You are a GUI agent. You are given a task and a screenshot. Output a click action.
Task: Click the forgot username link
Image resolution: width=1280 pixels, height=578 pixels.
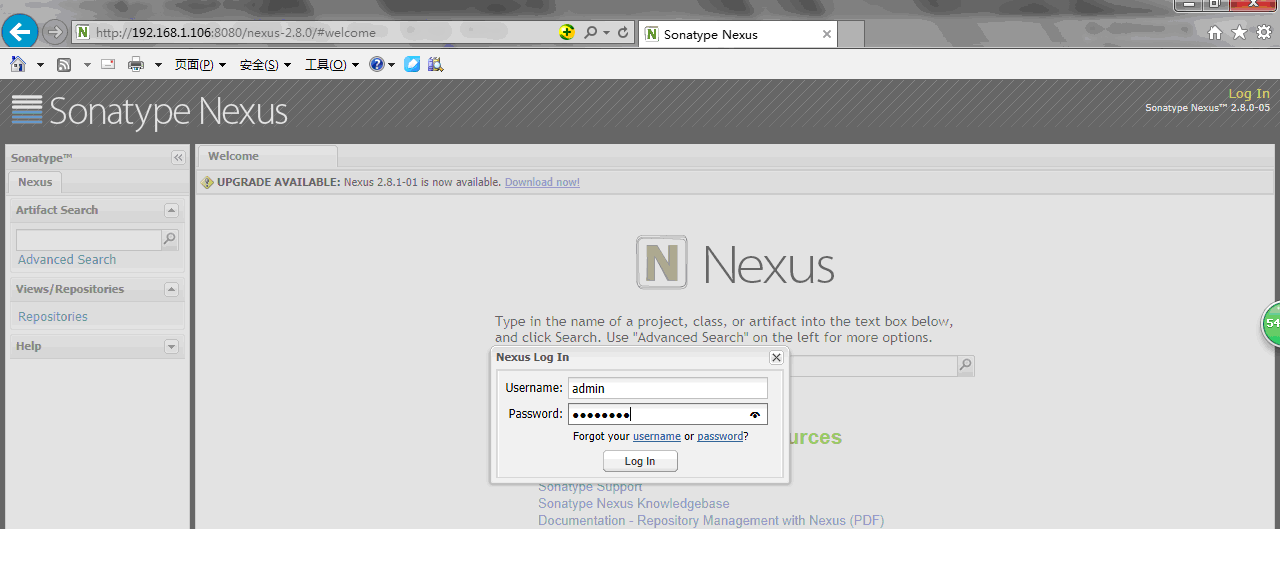point(657,436)
